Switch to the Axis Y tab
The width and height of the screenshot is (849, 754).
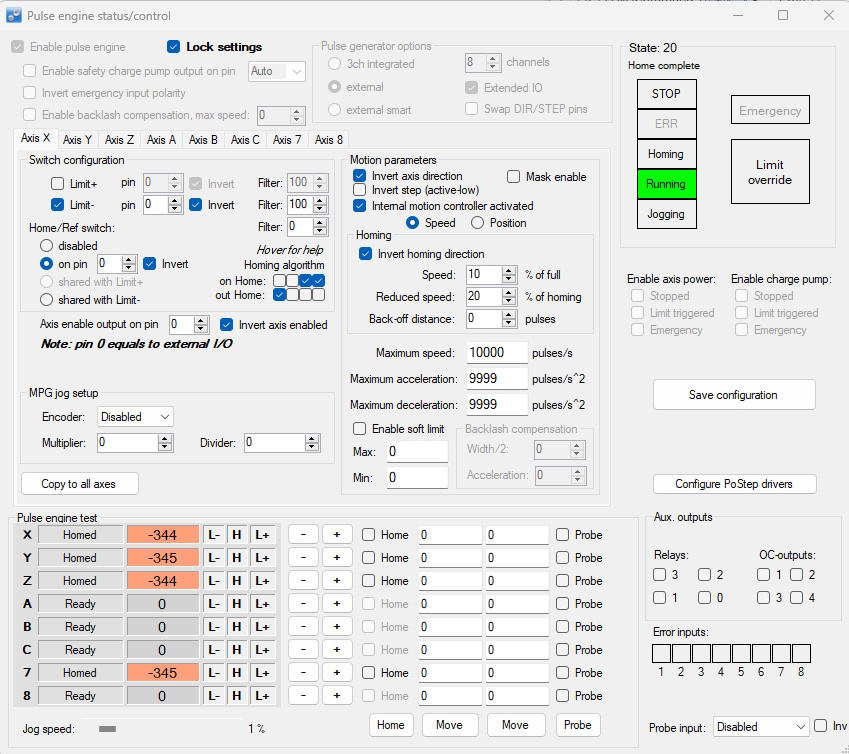click(x=77, y=140)
